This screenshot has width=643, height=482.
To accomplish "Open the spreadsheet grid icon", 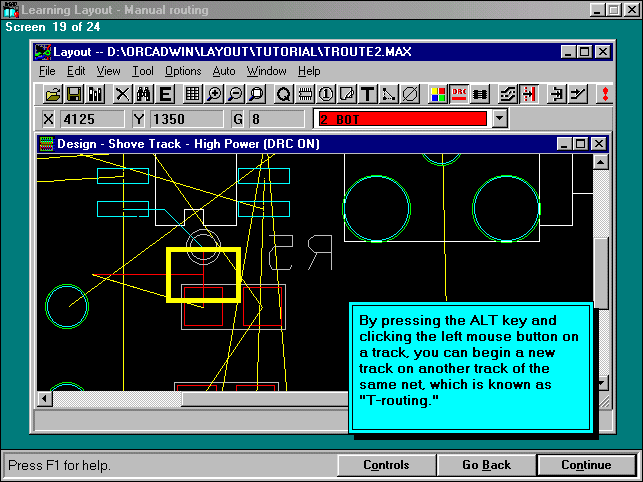I will click(x=193, y=94).
